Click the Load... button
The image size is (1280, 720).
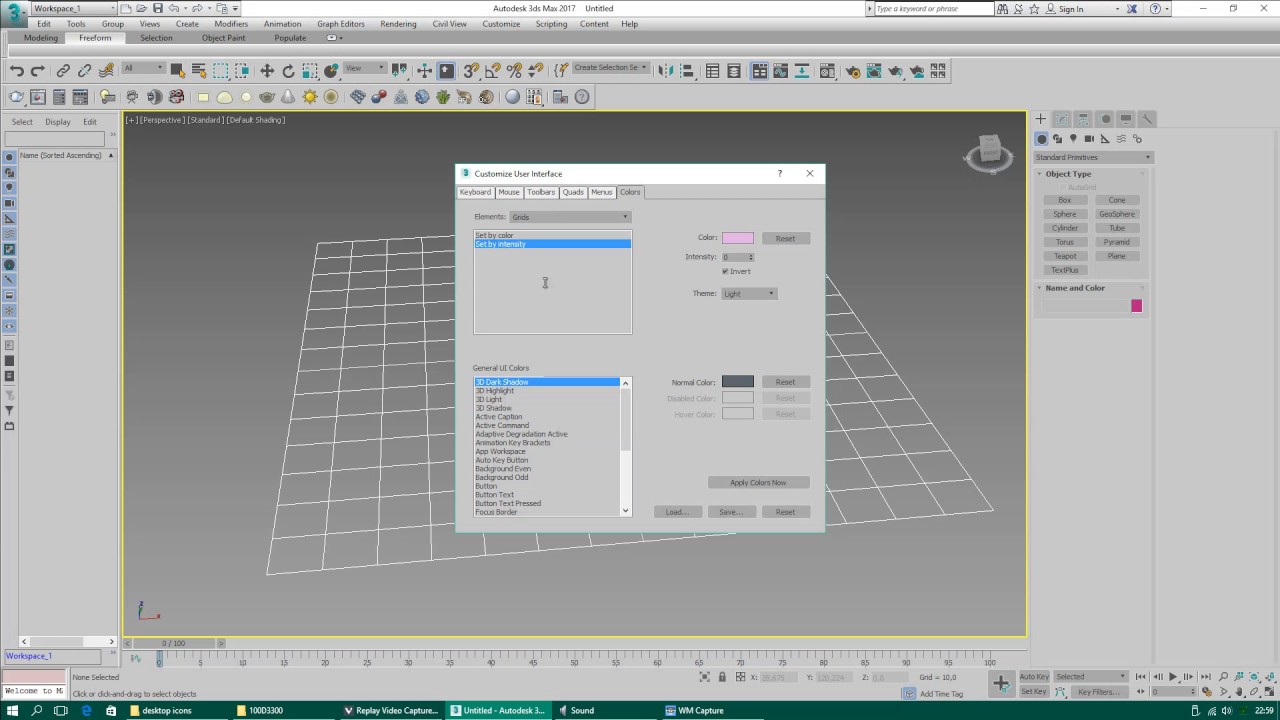677,512
